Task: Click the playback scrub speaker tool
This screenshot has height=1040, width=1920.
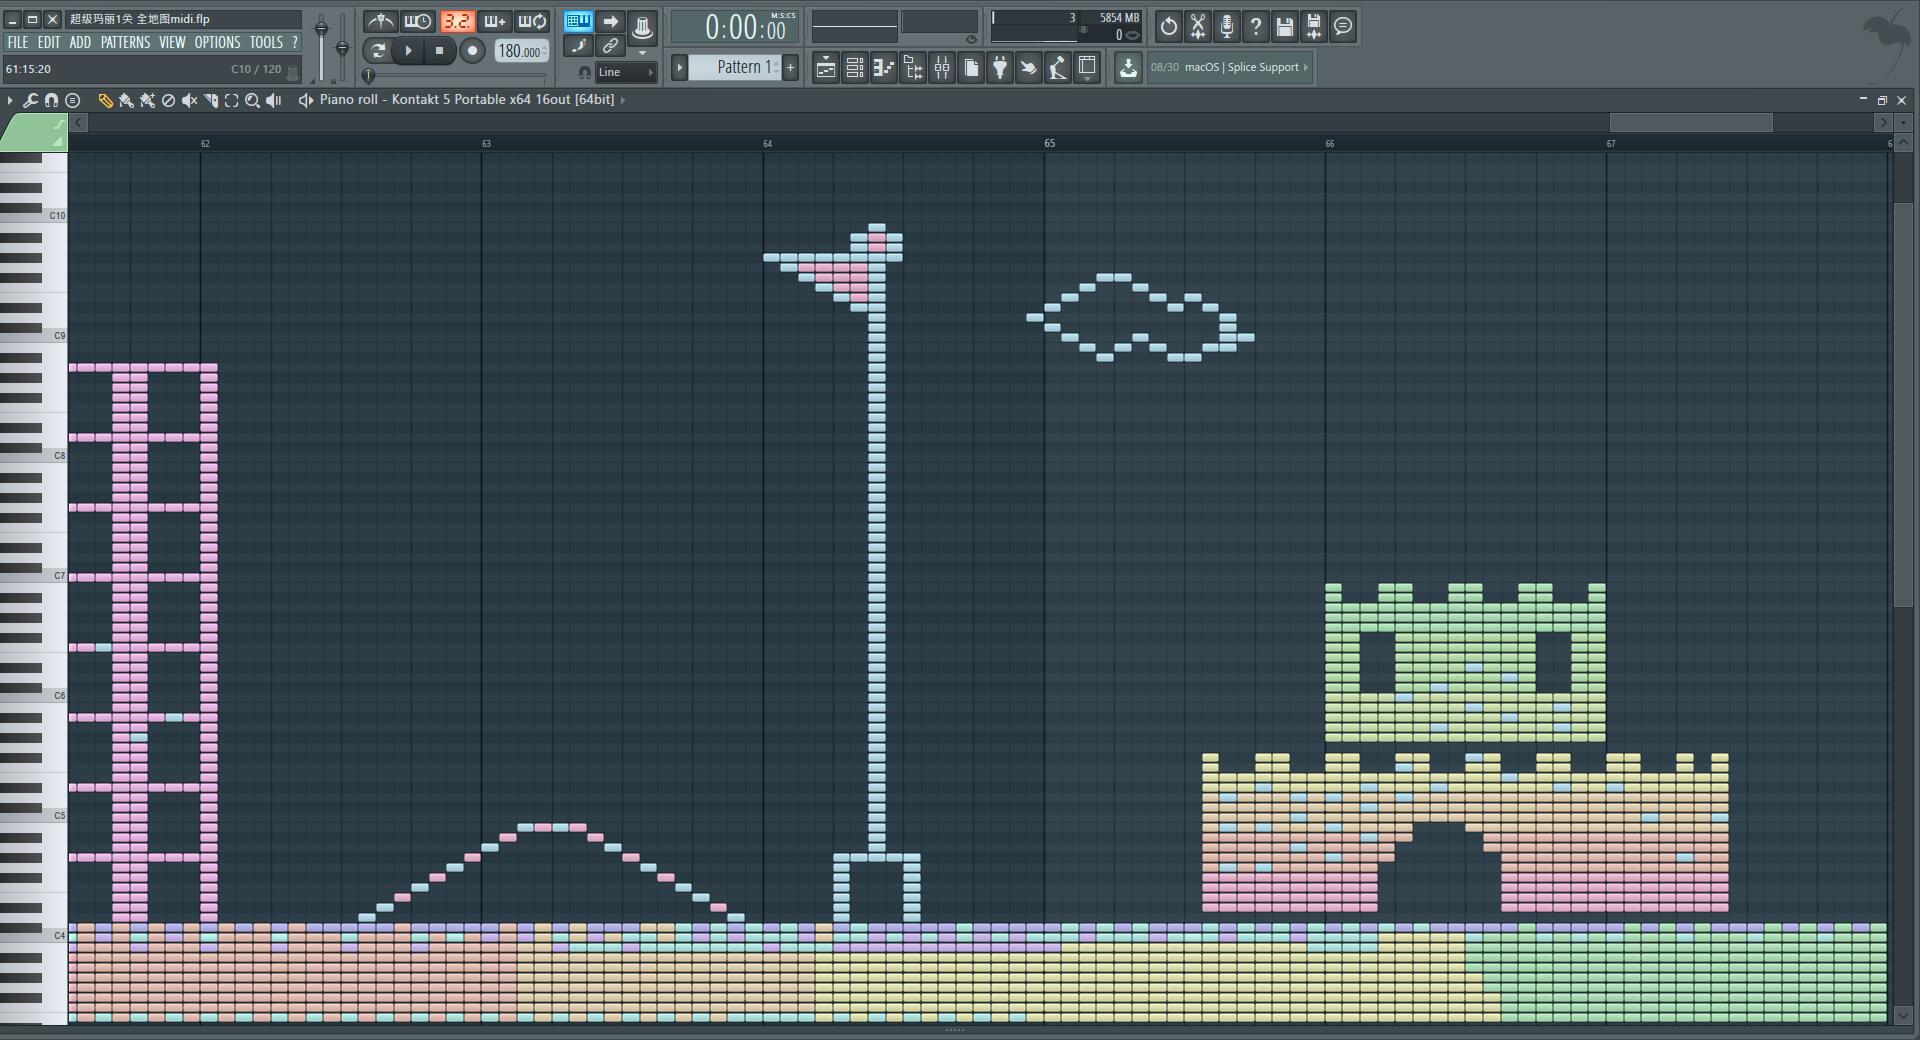Action: point(274,100)
